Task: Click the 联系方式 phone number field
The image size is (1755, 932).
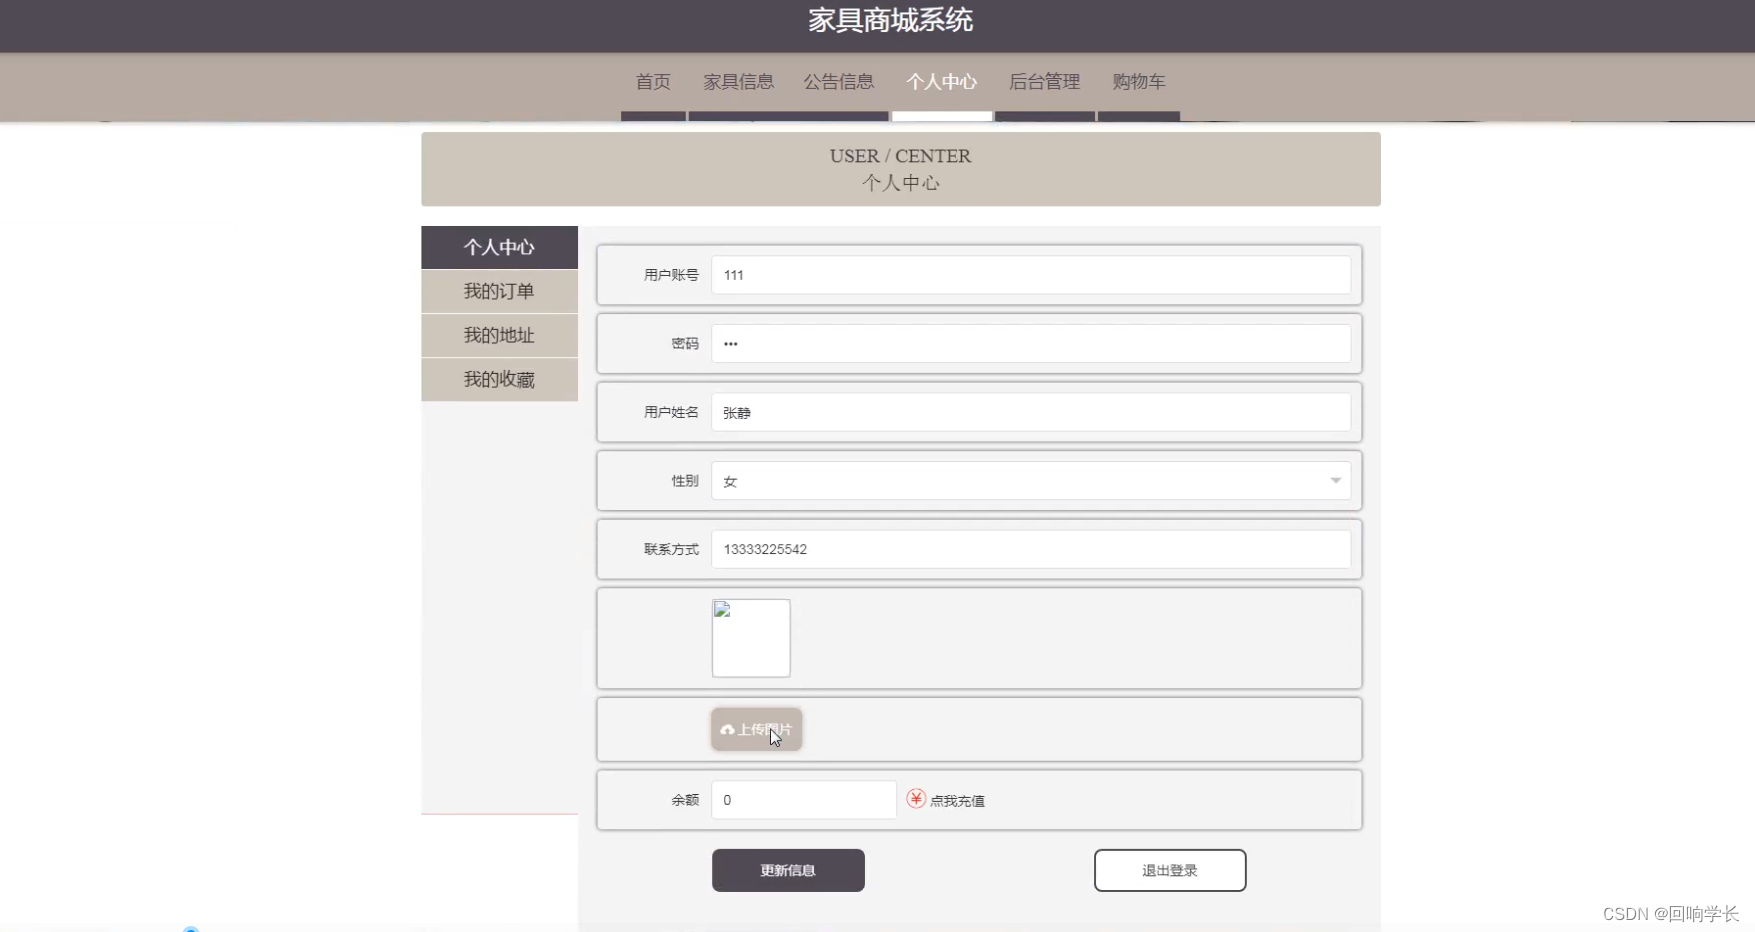Action: point(1030,548)
